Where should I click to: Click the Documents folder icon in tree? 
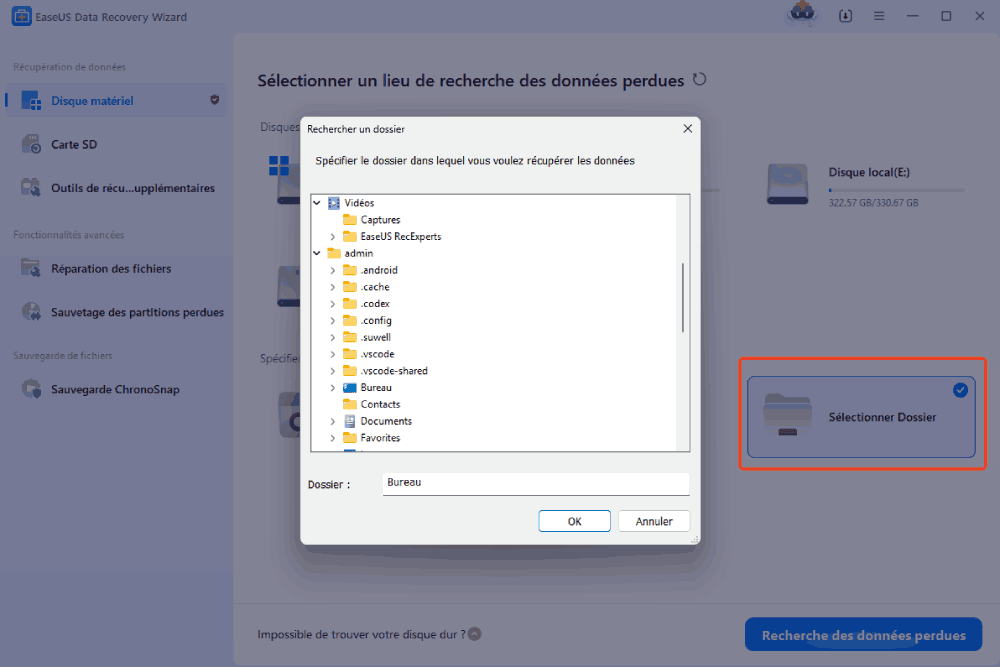click(x=349, y=421)
